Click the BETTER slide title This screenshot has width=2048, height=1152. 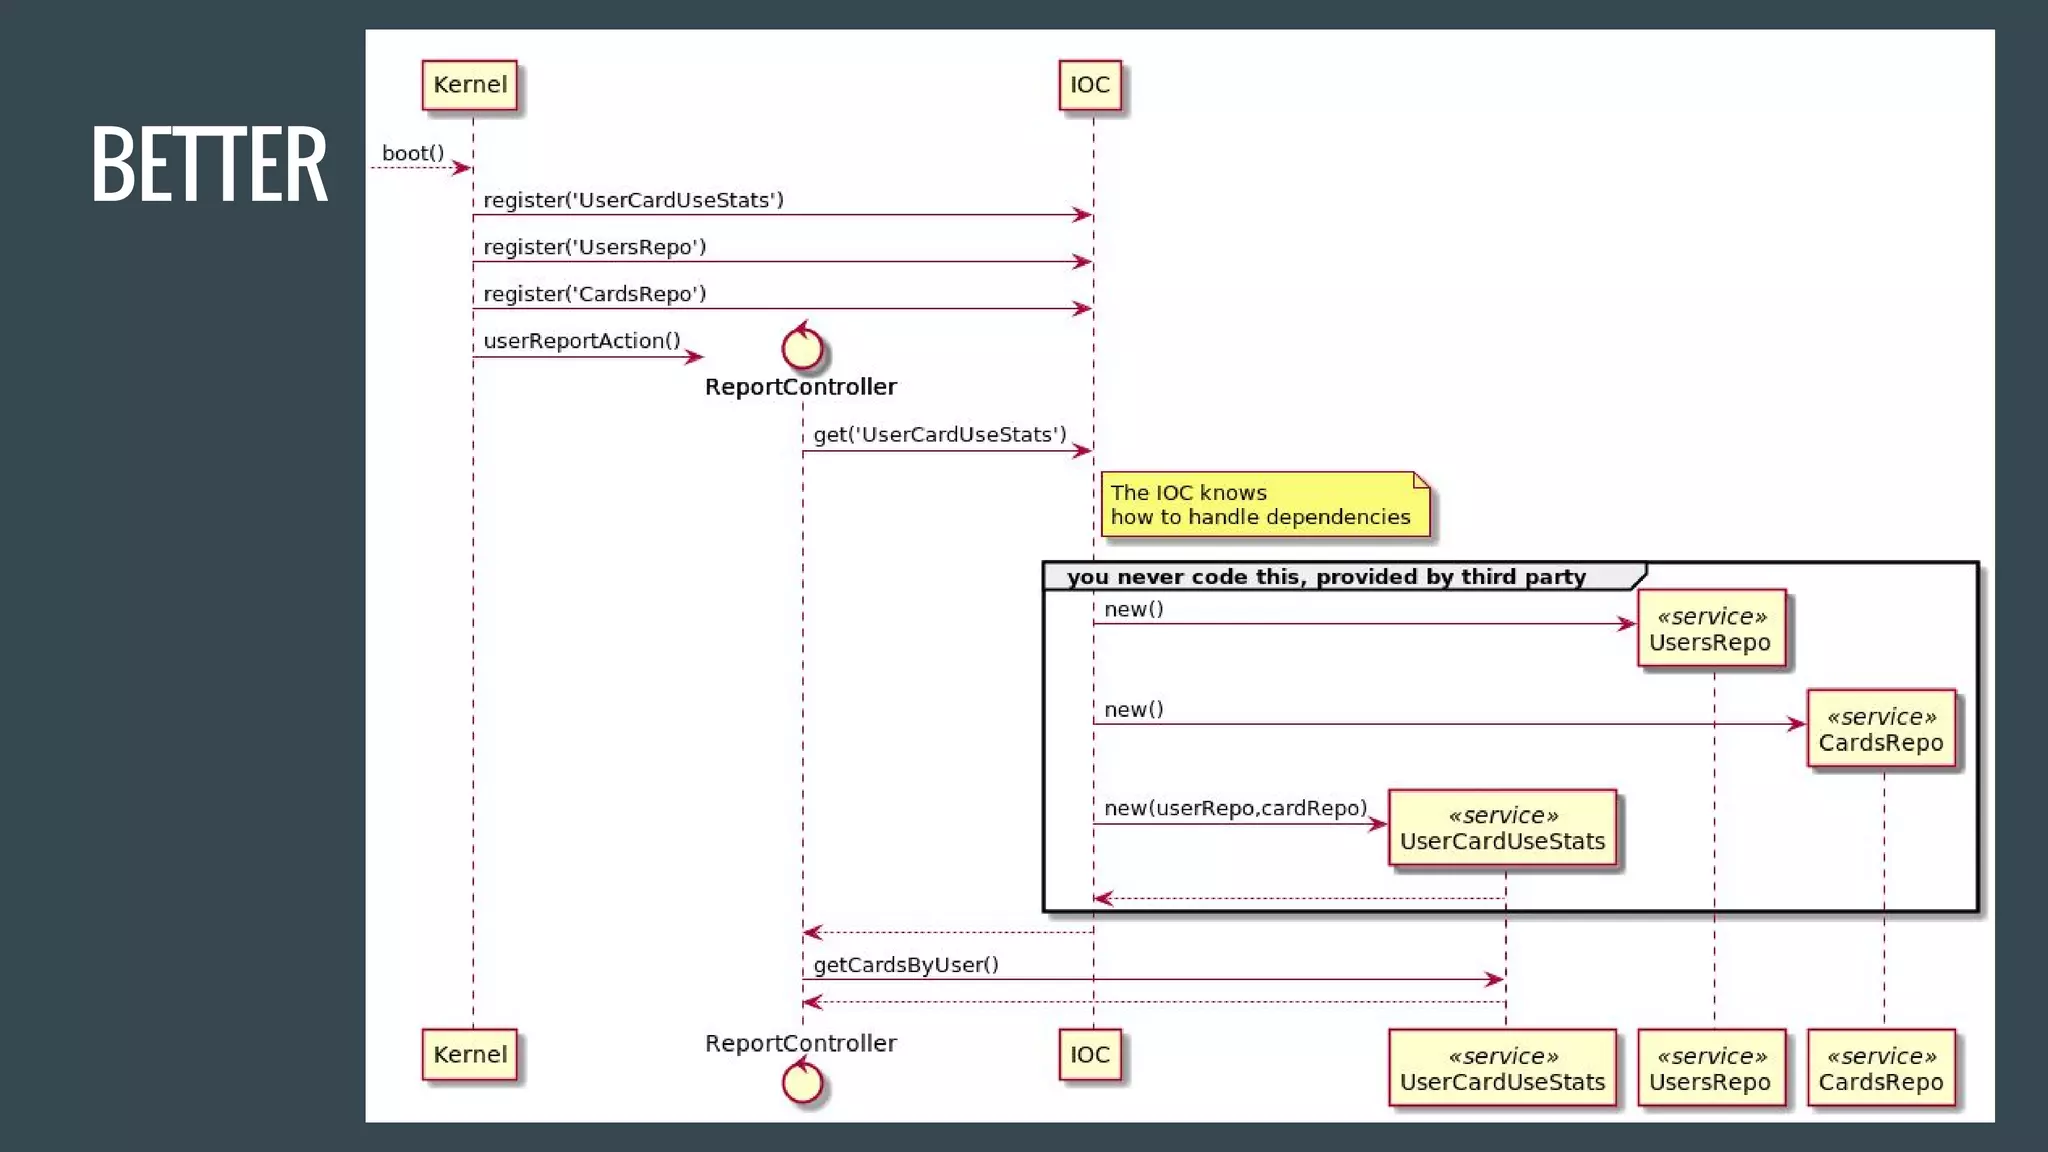coord(209,165)
